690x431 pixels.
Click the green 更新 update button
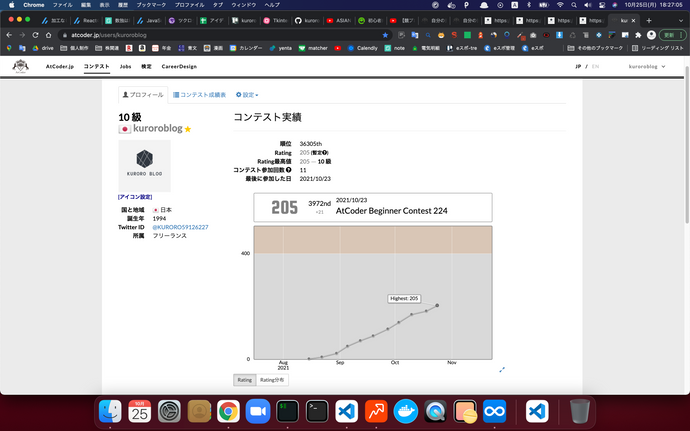[672, 35]
